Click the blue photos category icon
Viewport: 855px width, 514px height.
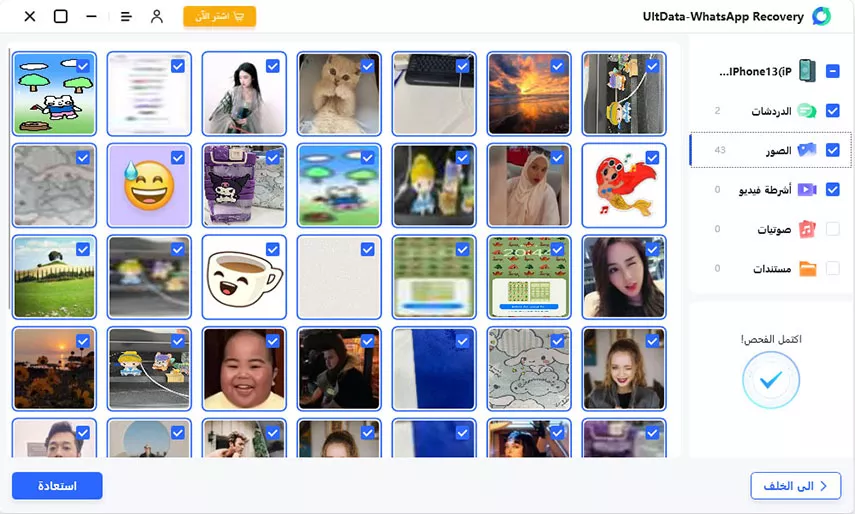[806, 150]
